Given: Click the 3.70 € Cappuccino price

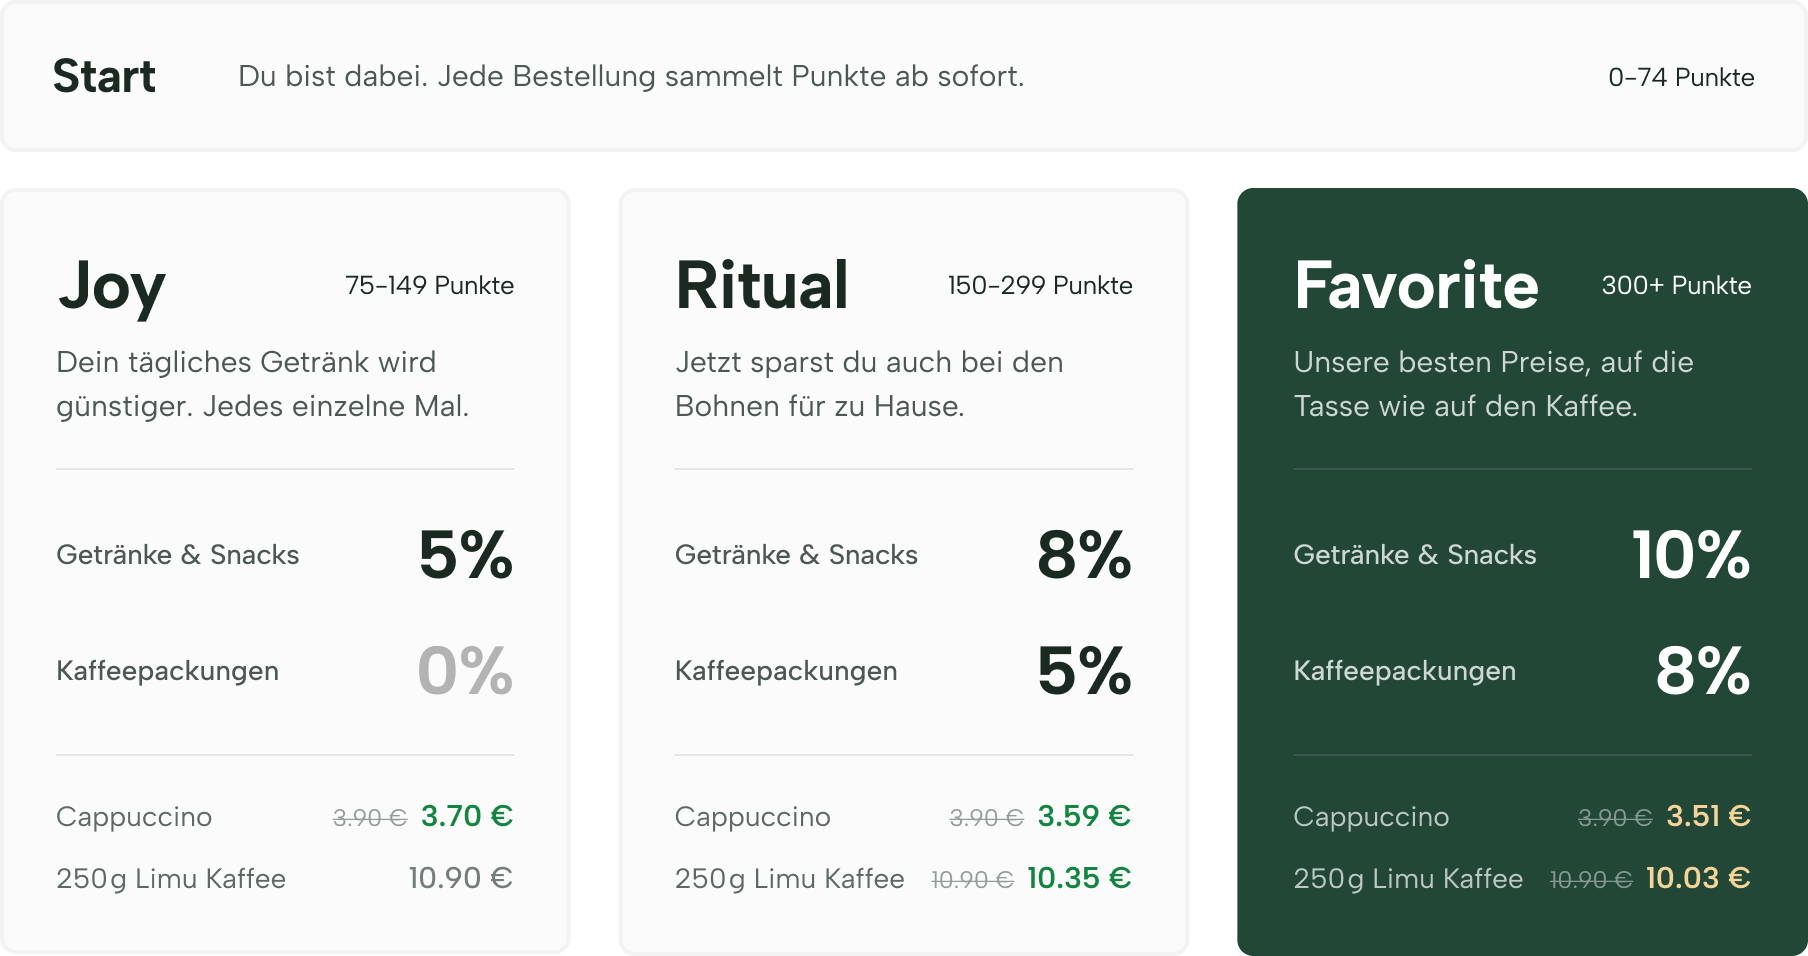Looking at the screenshot, I should pyautogui.click(x=467, y=816).
